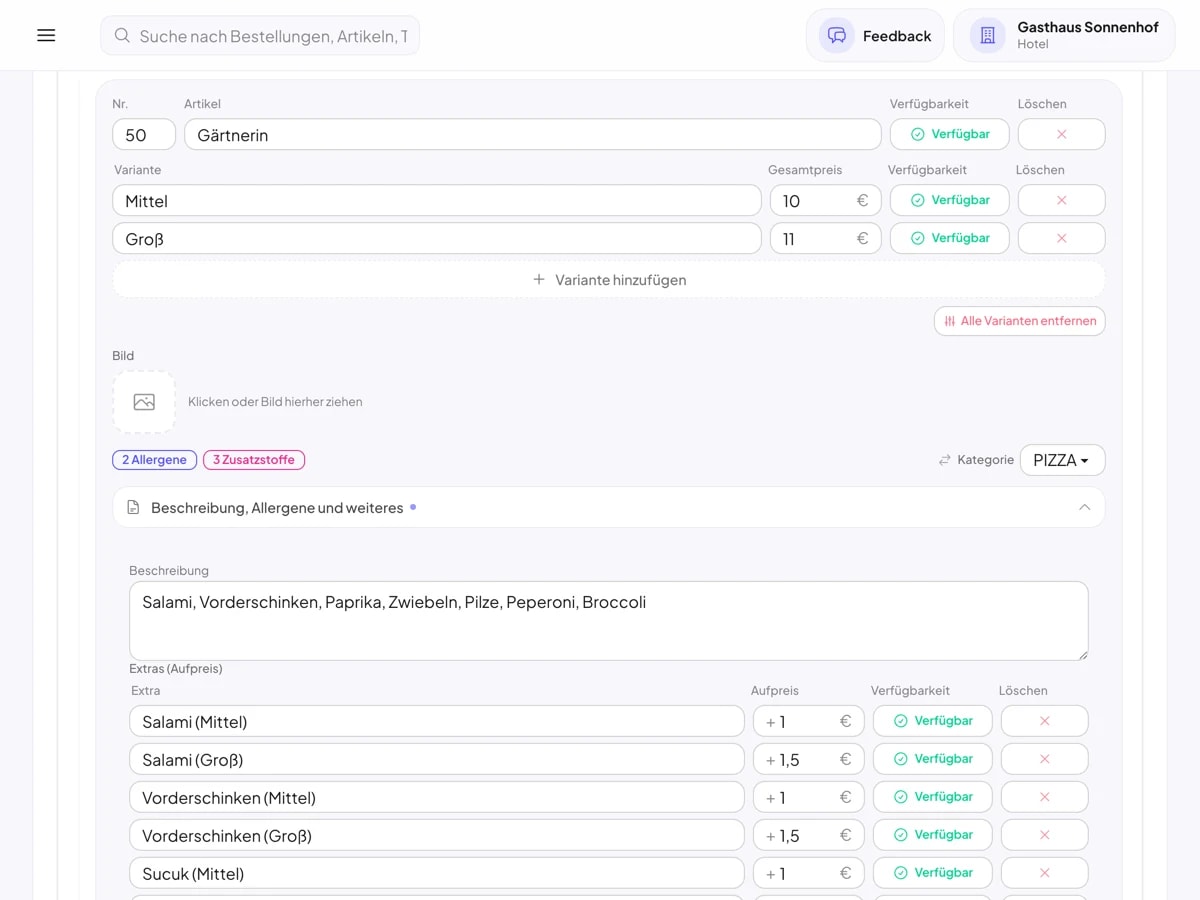Edit the article number field showing 50
Viewport: 1200px width, 900px height.
(144, 135)
